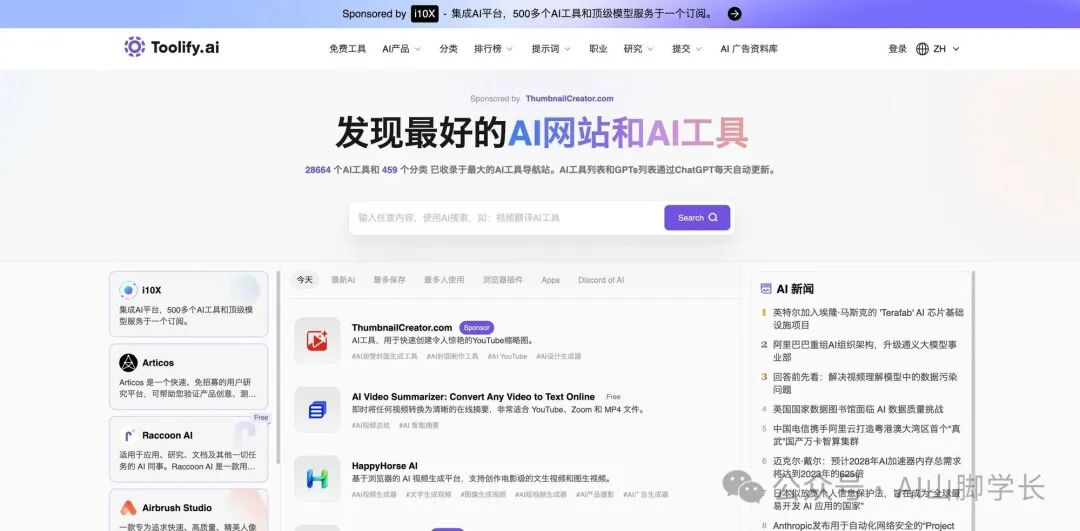This screenshot has width=1080, height=531.
Task: Click the 459 categories count
Action: (389, 169)
